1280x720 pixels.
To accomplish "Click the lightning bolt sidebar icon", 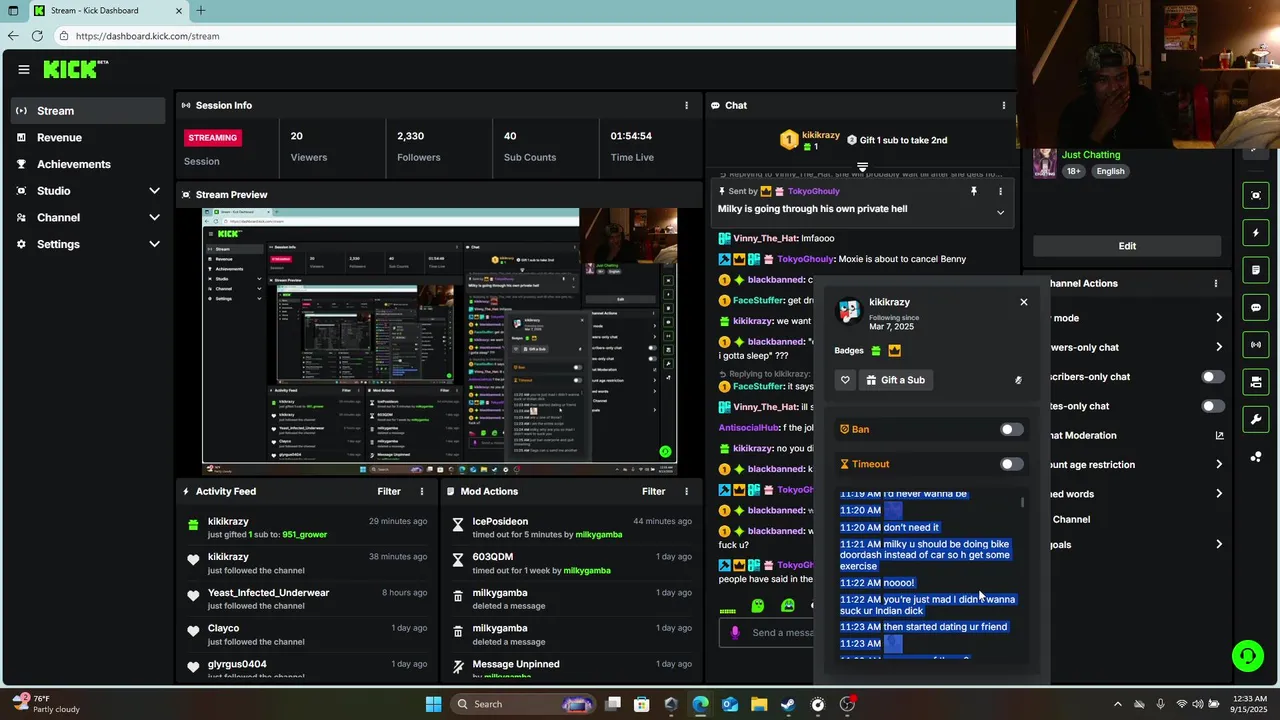I will click(x=1256, y=233).
